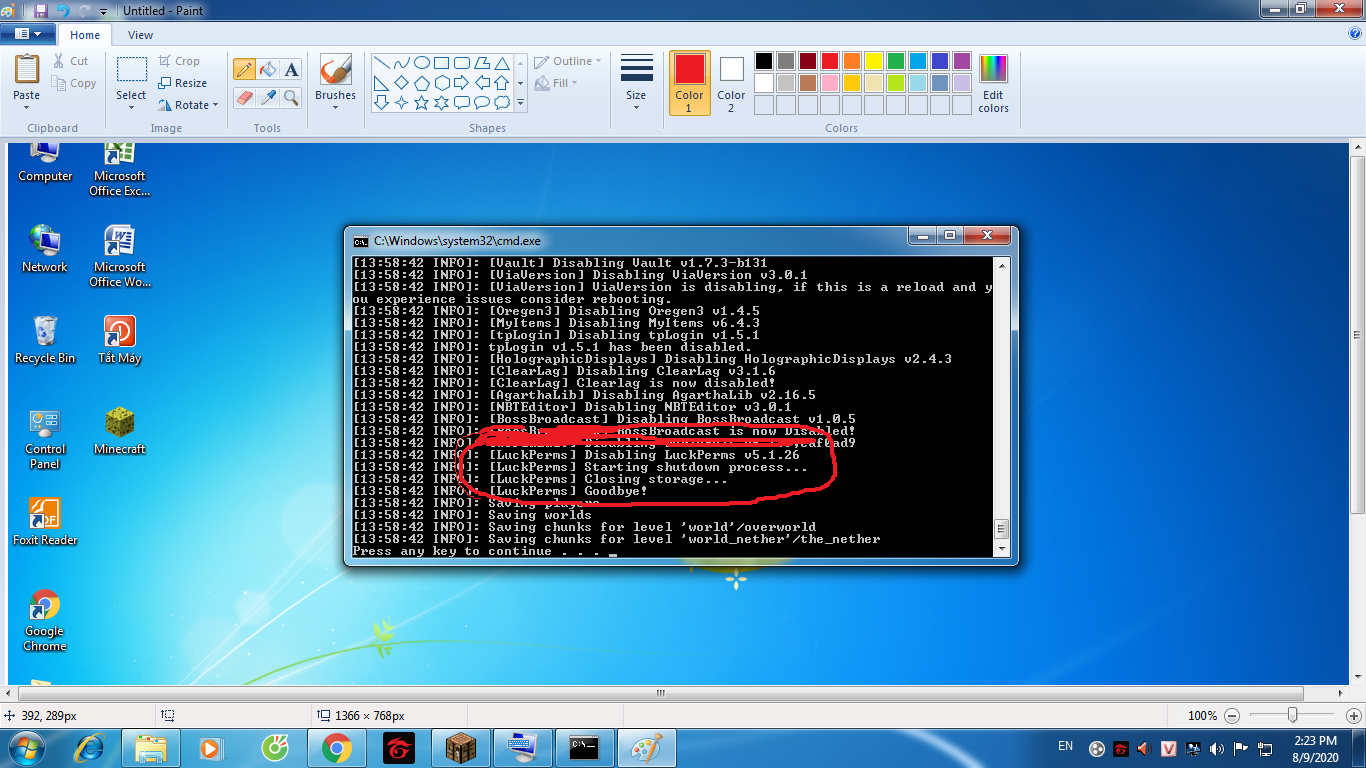Choose the purple color swatch
The image size is (1366, 768).
(x=962, y=61)
